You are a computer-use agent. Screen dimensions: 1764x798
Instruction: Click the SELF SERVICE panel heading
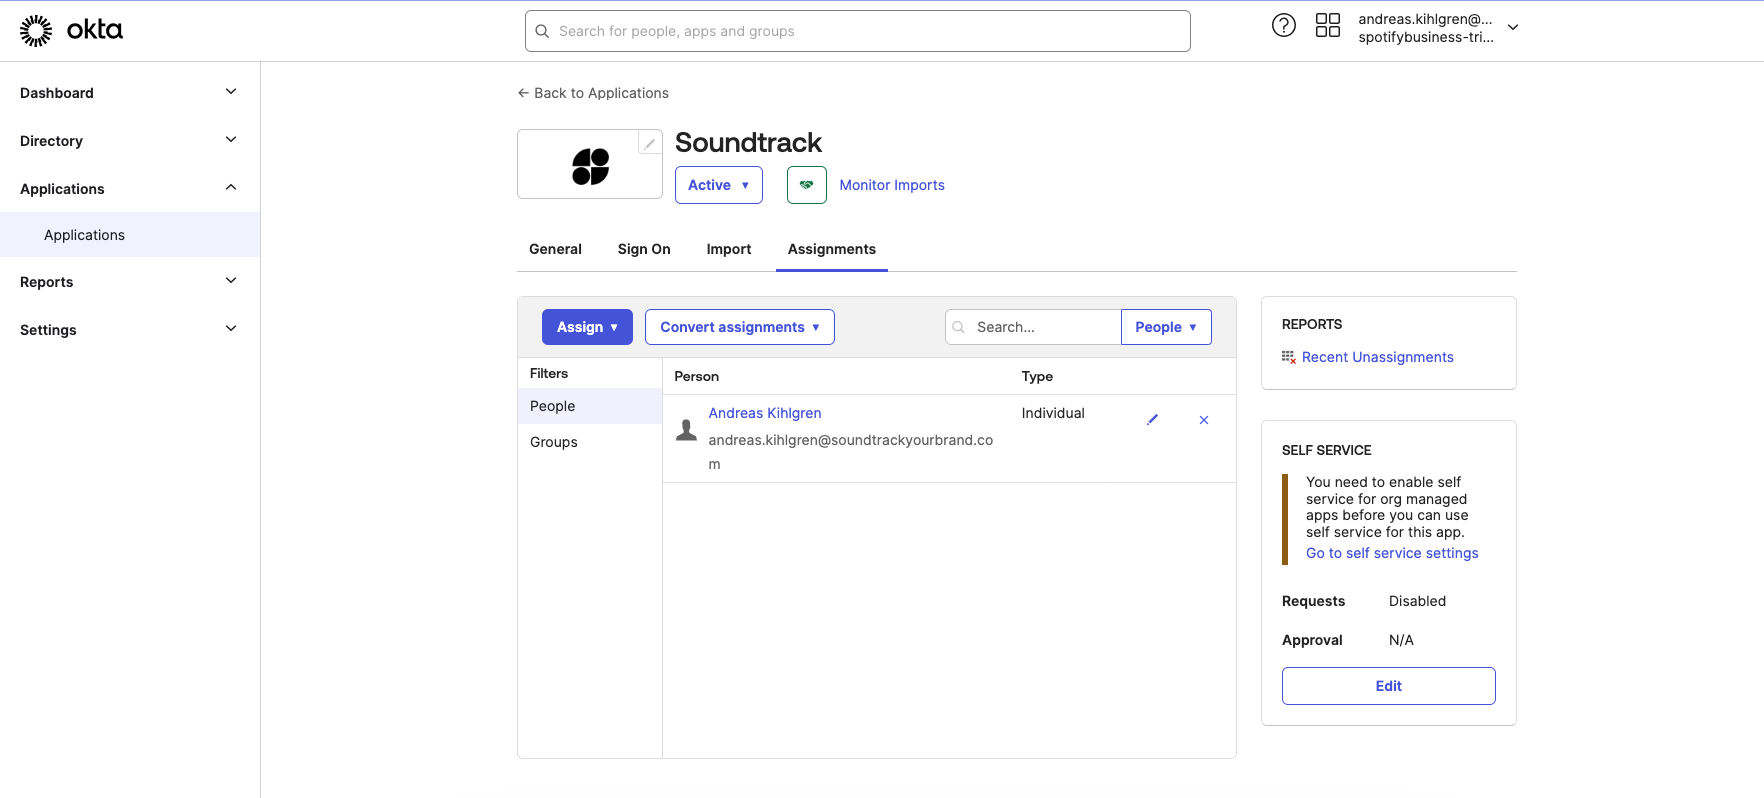[1327, 450]
